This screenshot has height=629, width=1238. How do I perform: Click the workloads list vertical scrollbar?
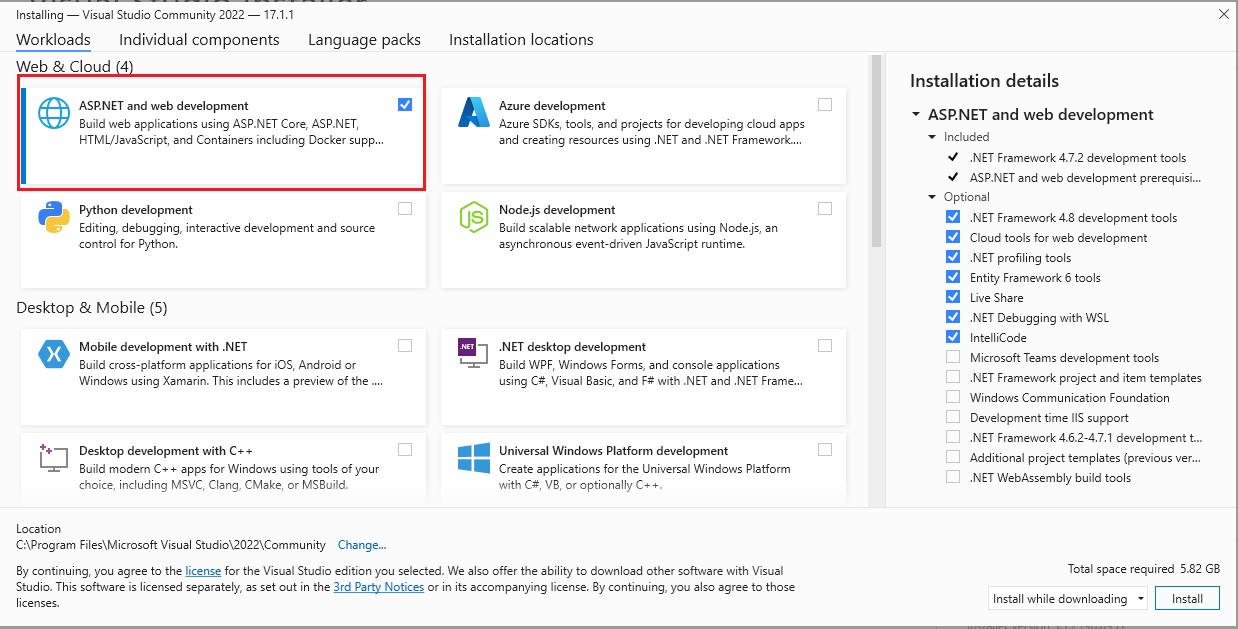coord(877,150)
